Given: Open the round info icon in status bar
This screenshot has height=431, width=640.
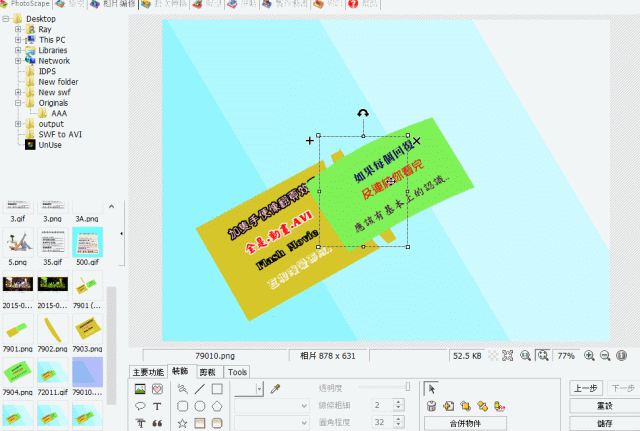Looking at the screenshot, I should tap(621, 356).
